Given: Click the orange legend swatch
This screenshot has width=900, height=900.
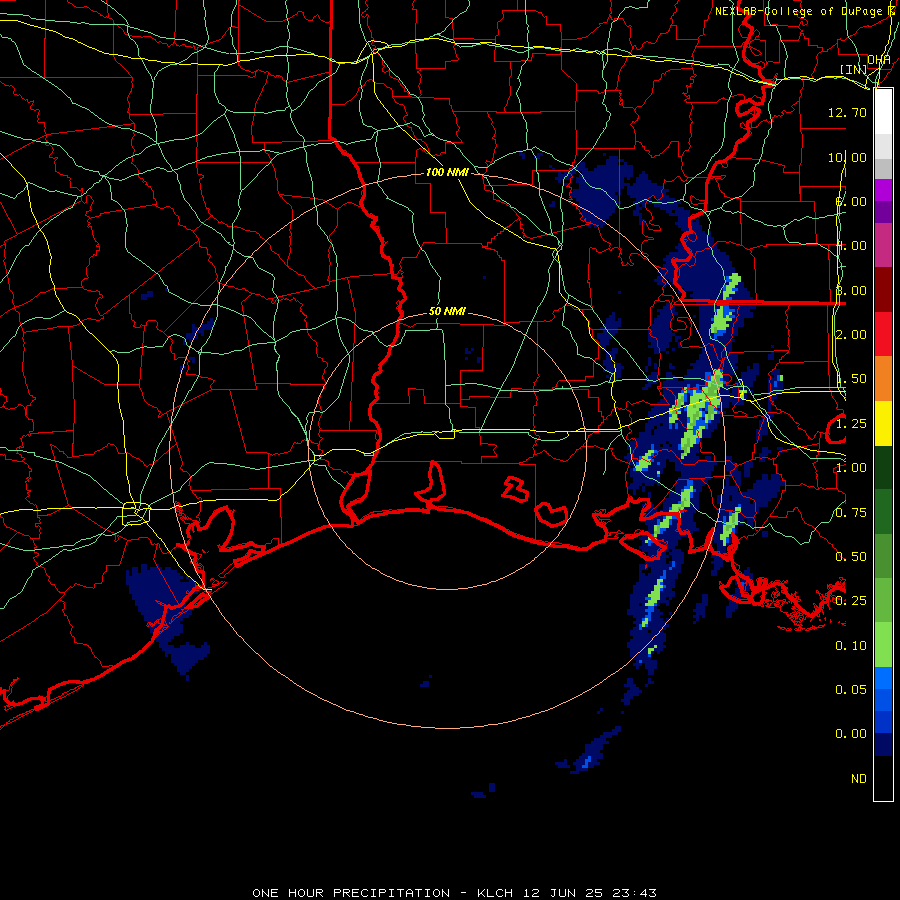Looking at the screenshot, I should [883, 379].
